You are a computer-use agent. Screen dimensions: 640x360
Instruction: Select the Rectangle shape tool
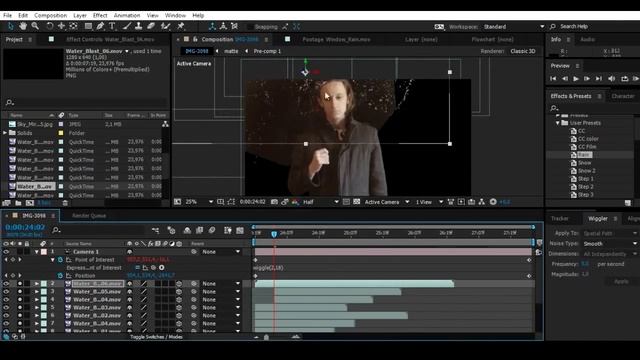tap(88, 26)
